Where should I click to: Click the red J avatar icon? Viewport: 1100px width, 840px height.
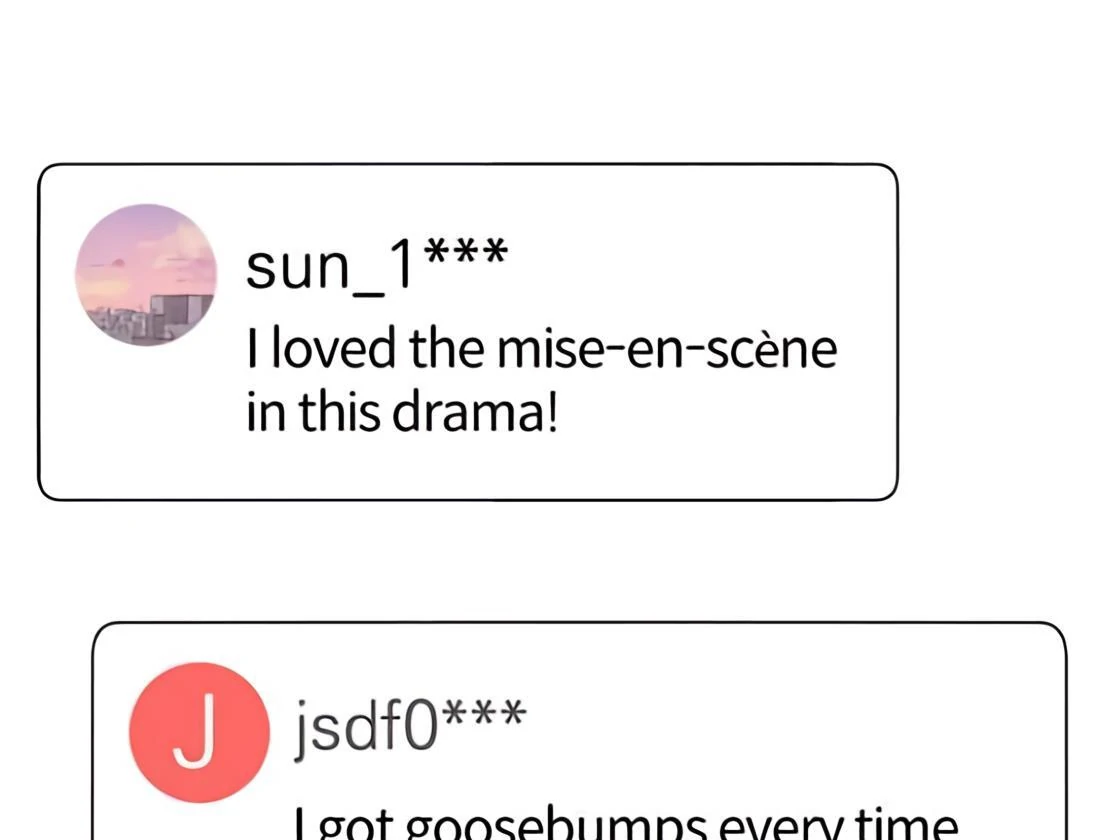pos(199,733)
